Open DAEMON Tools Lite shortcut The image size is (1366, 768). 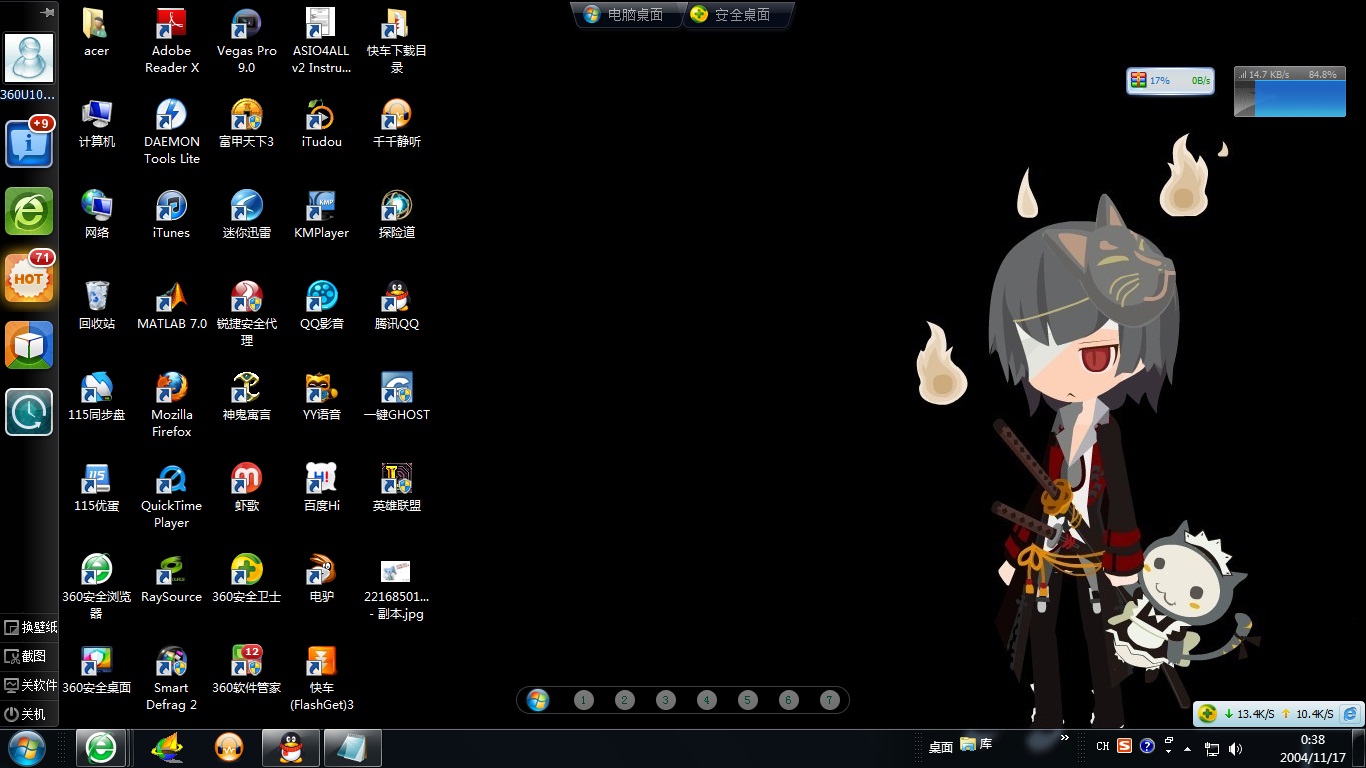coord(171,115)
